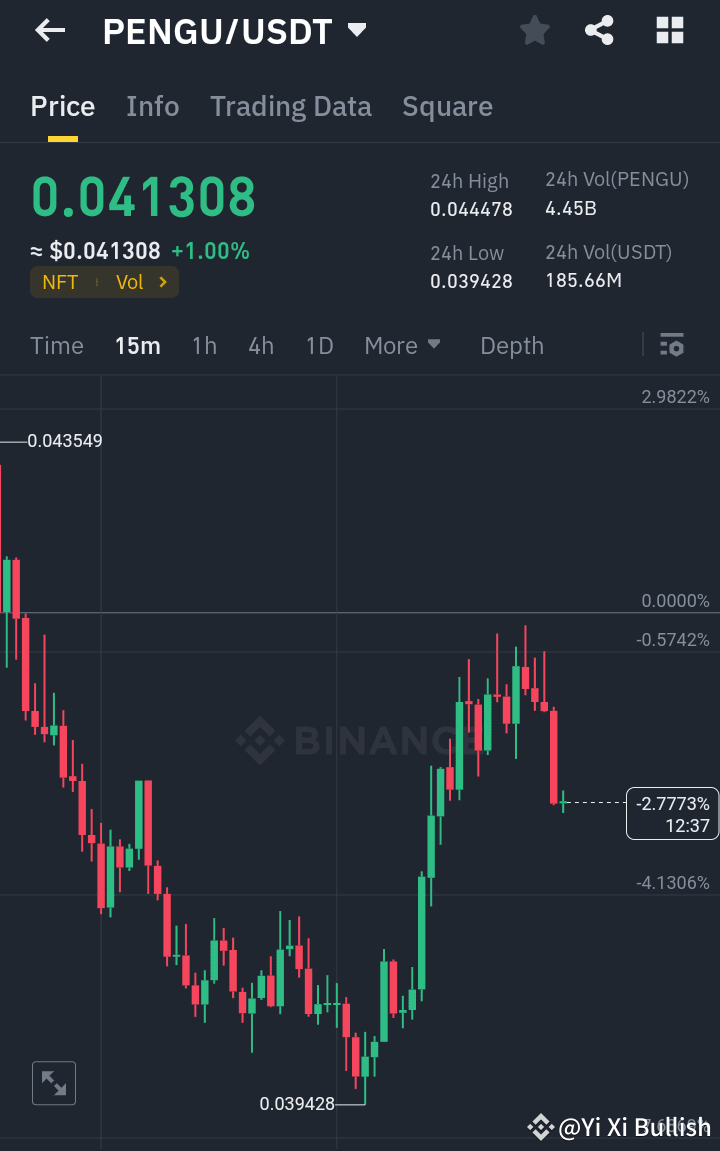The height and width of the screenshot is (1151, 720).
Task: Select the Info tab
Action: [152, 106]
